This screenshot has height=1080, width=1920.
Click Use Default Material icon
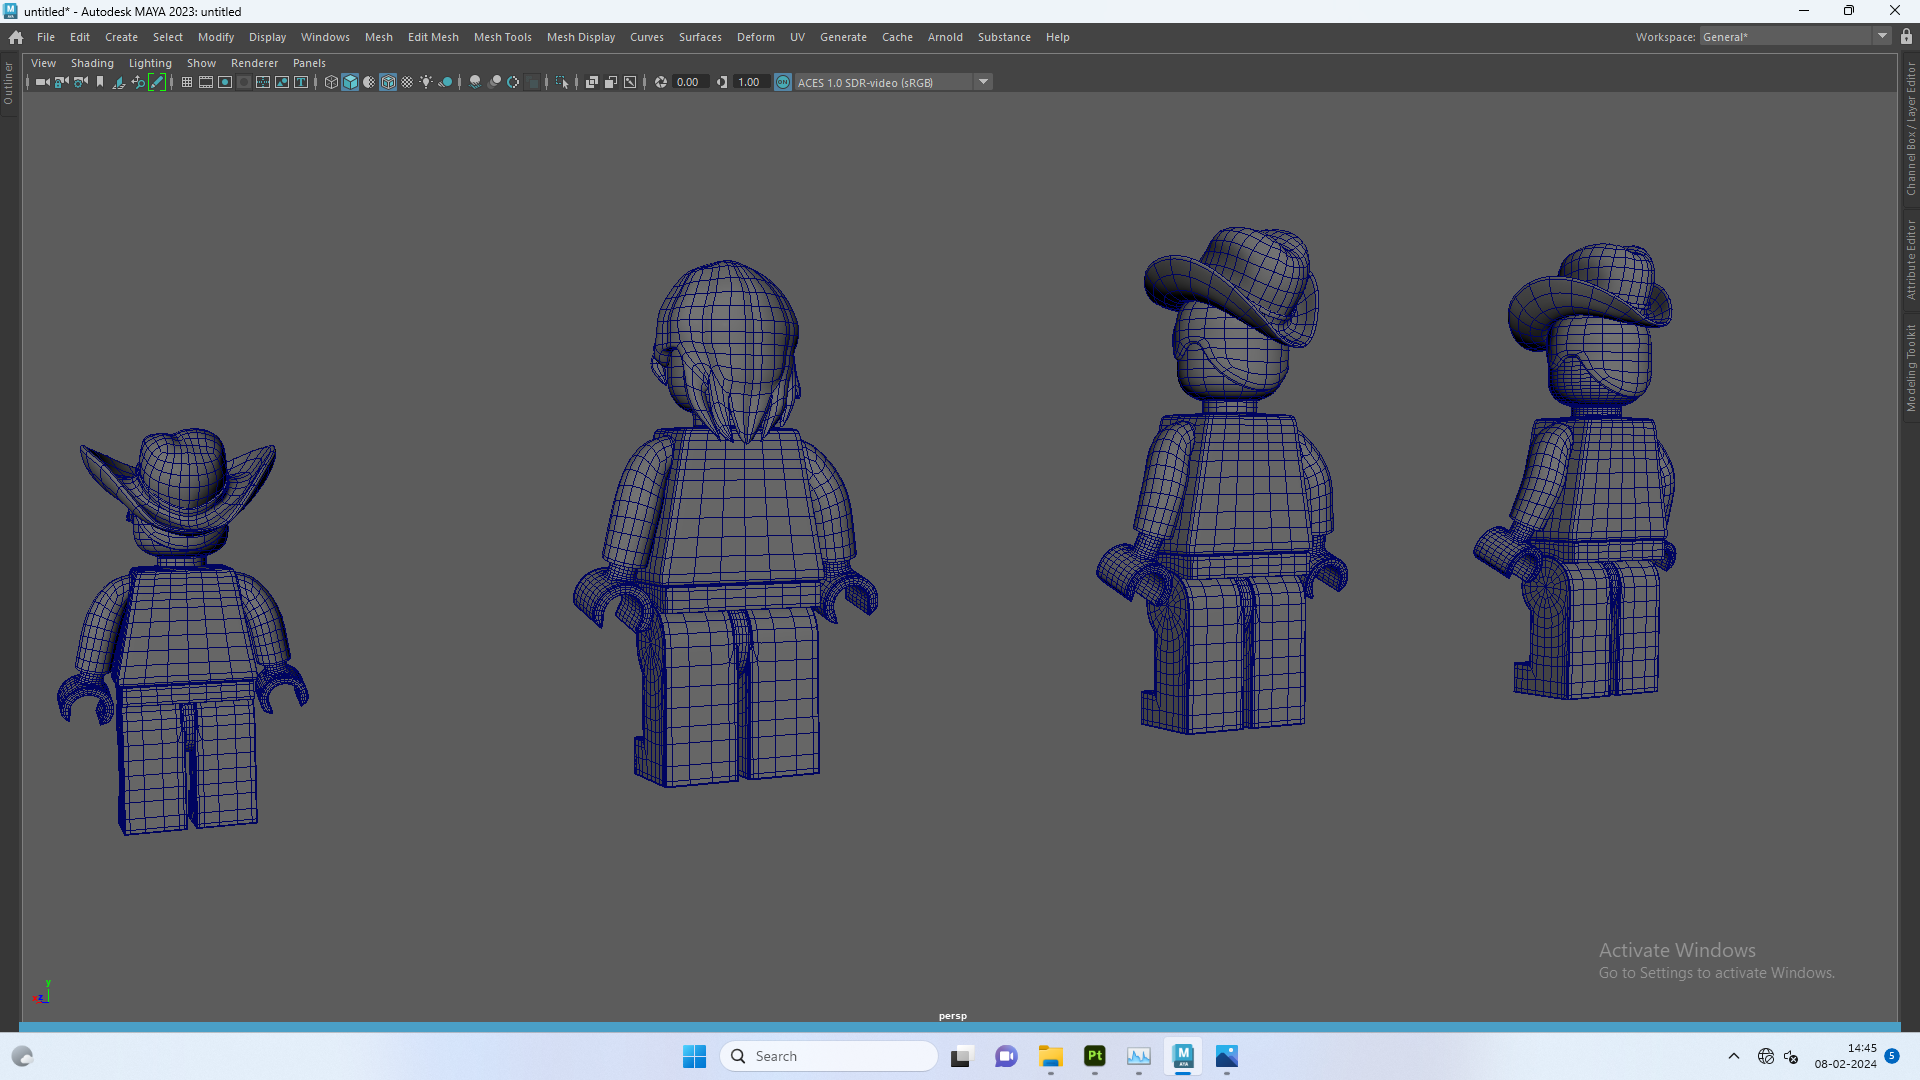coord(369,82)
